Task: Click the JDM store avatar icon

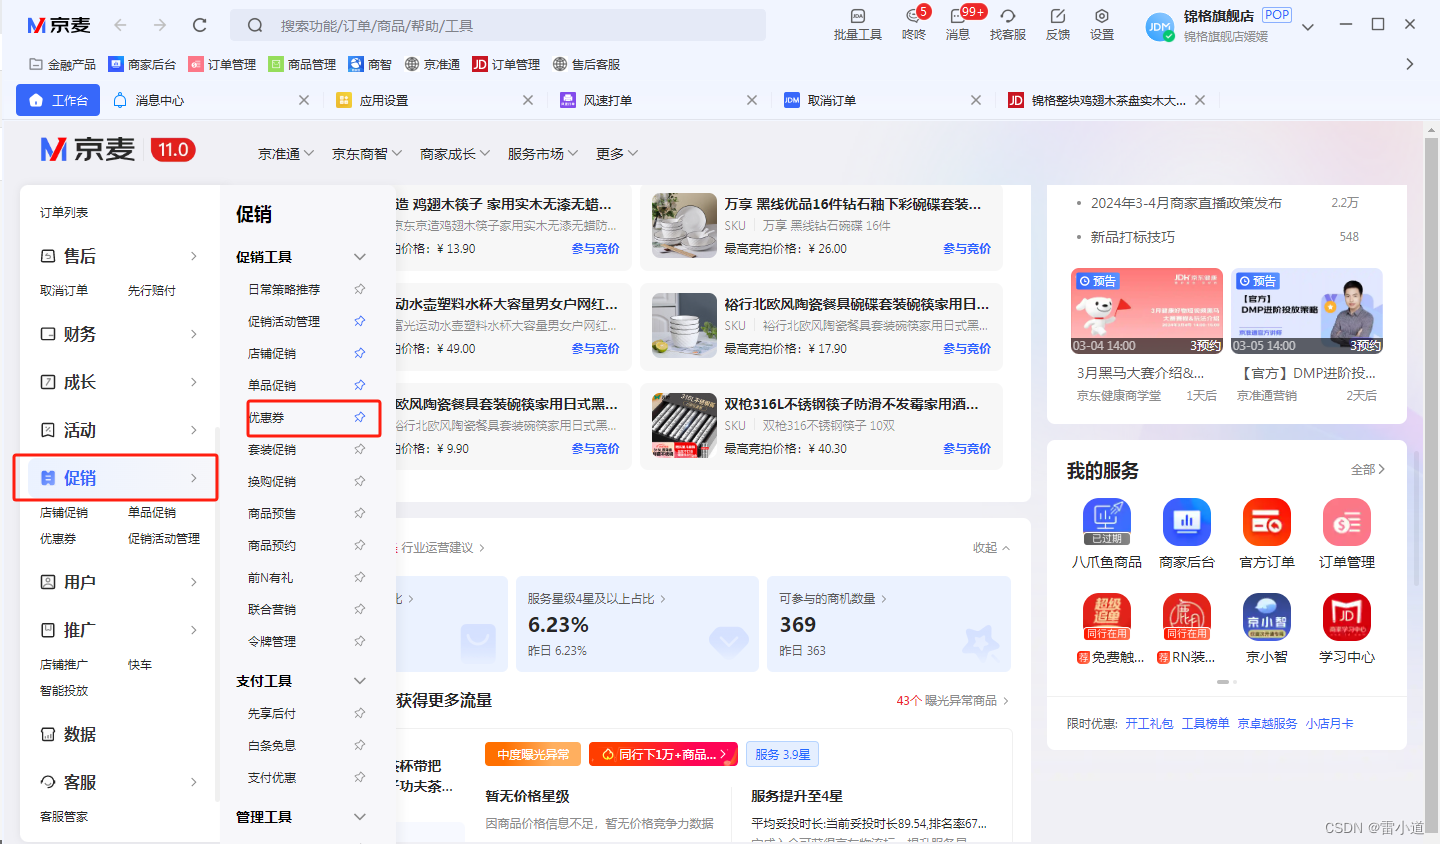Action: (x=1160, y=27)
